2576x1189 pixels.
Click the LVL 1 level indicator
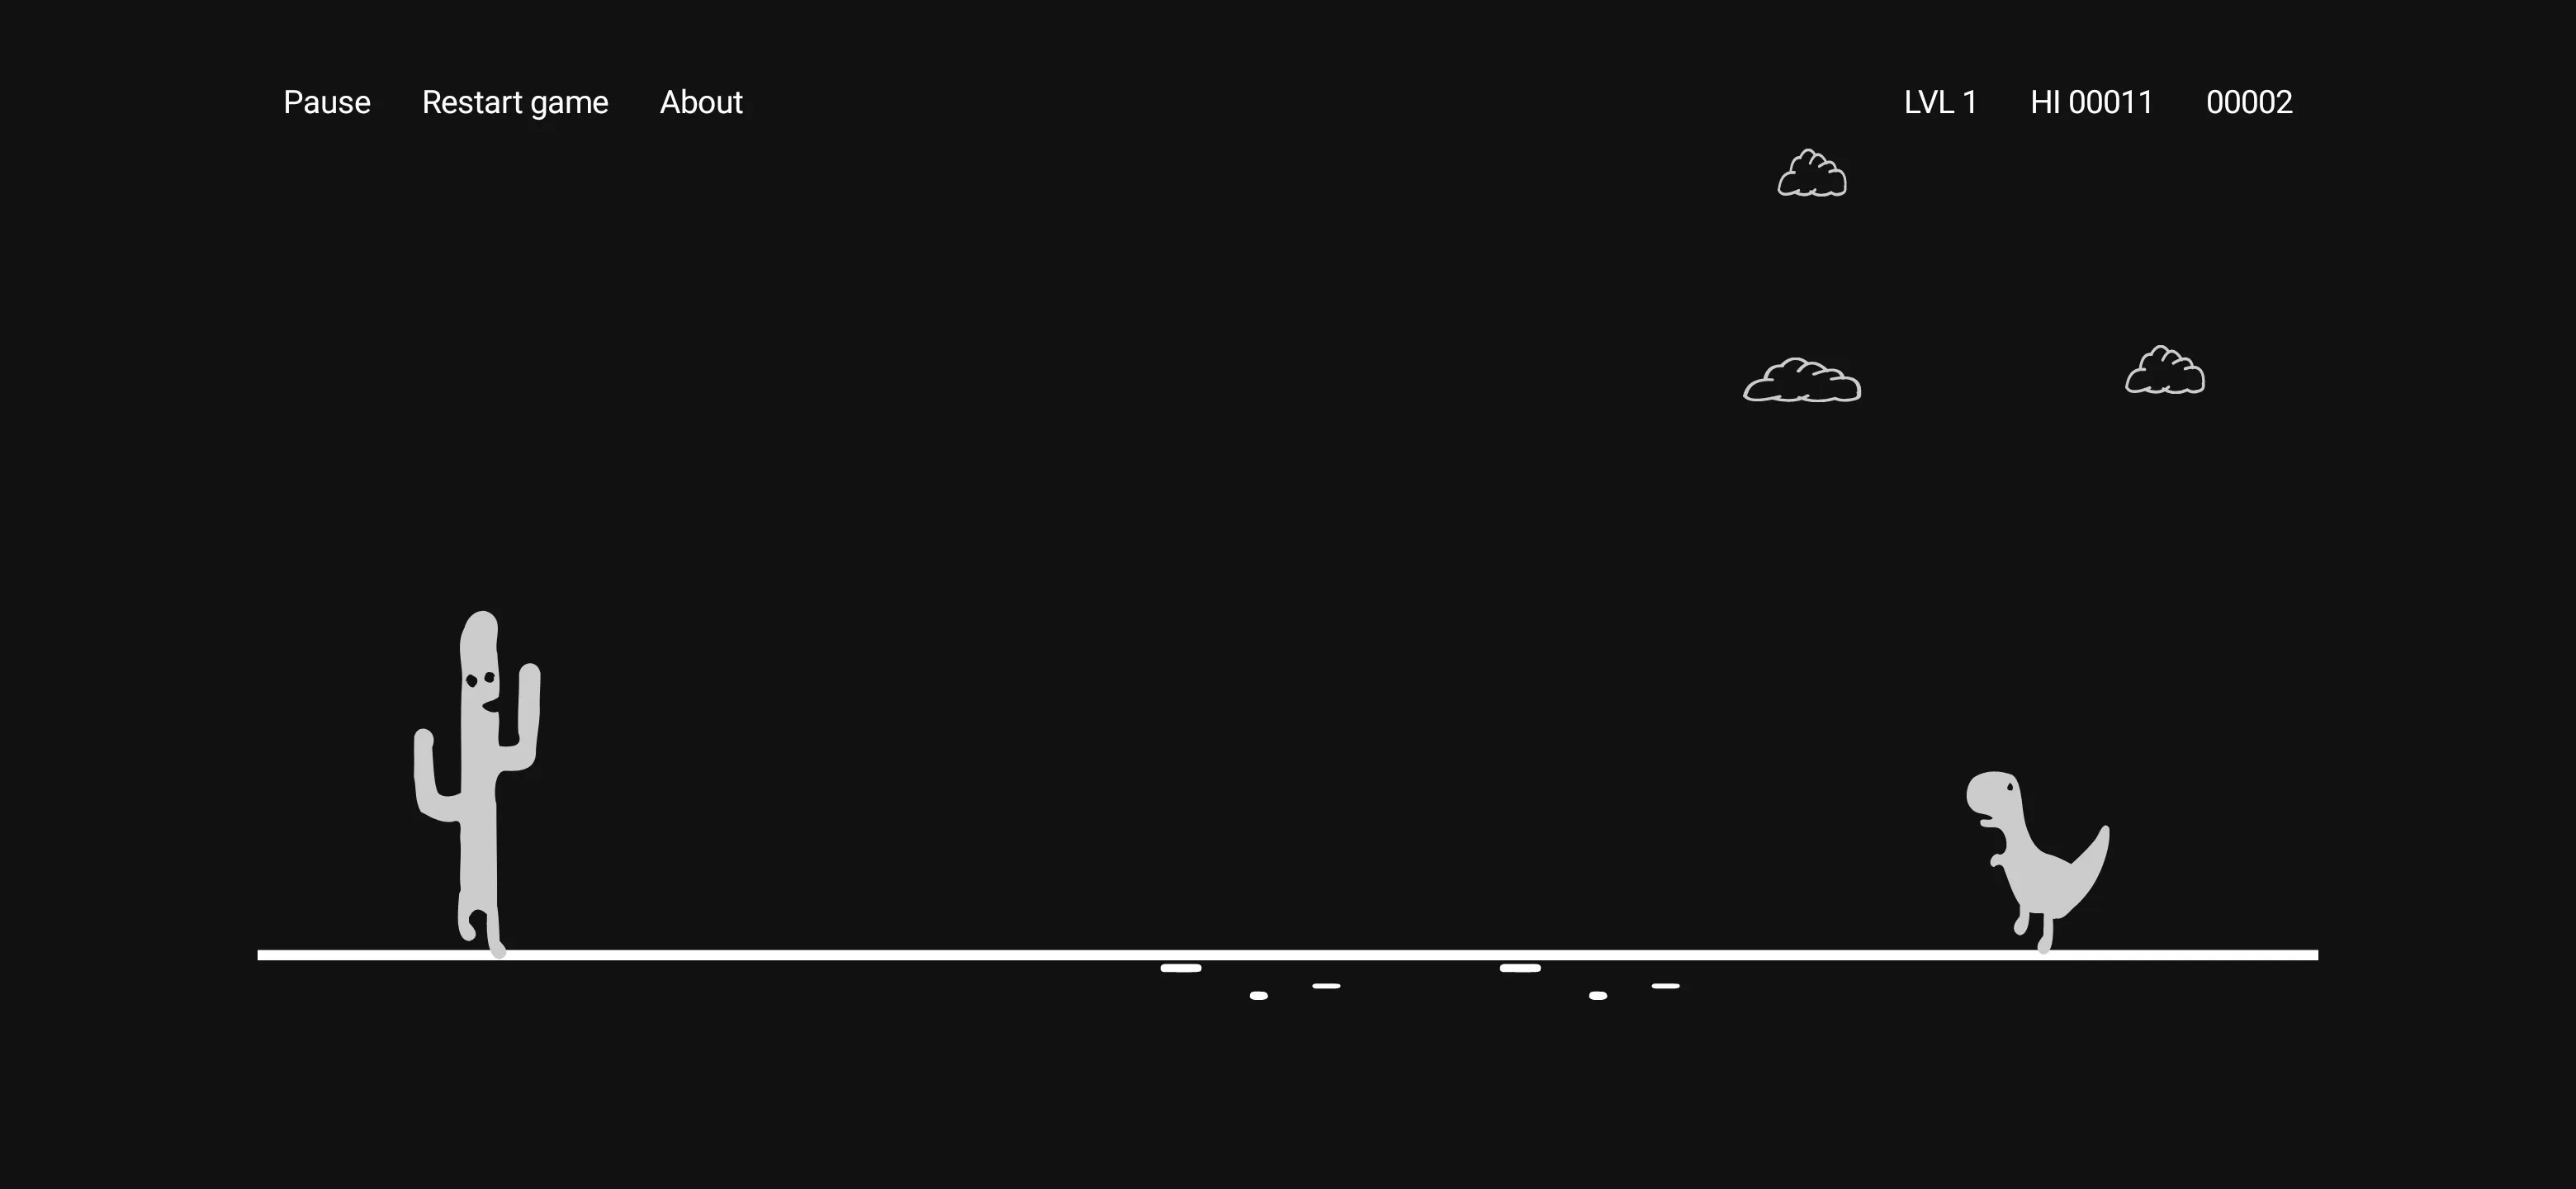[x=1939, y=102]
